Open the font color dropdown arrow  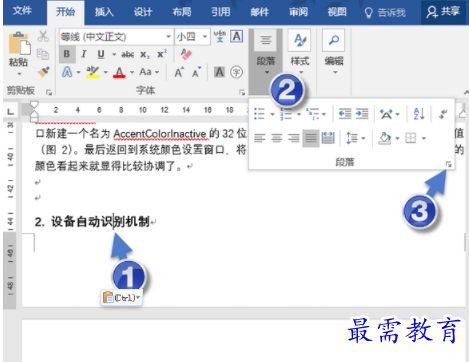(132, 72)
